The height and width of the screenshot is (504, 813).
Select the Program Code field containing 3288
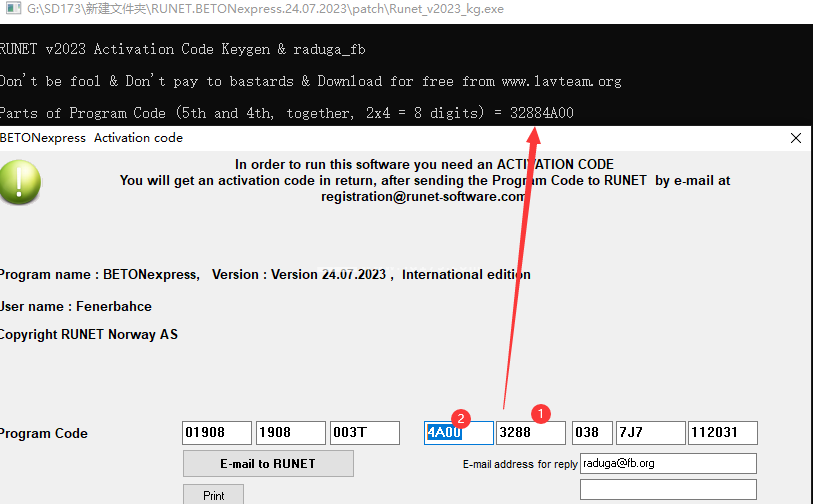pos(530,433)
